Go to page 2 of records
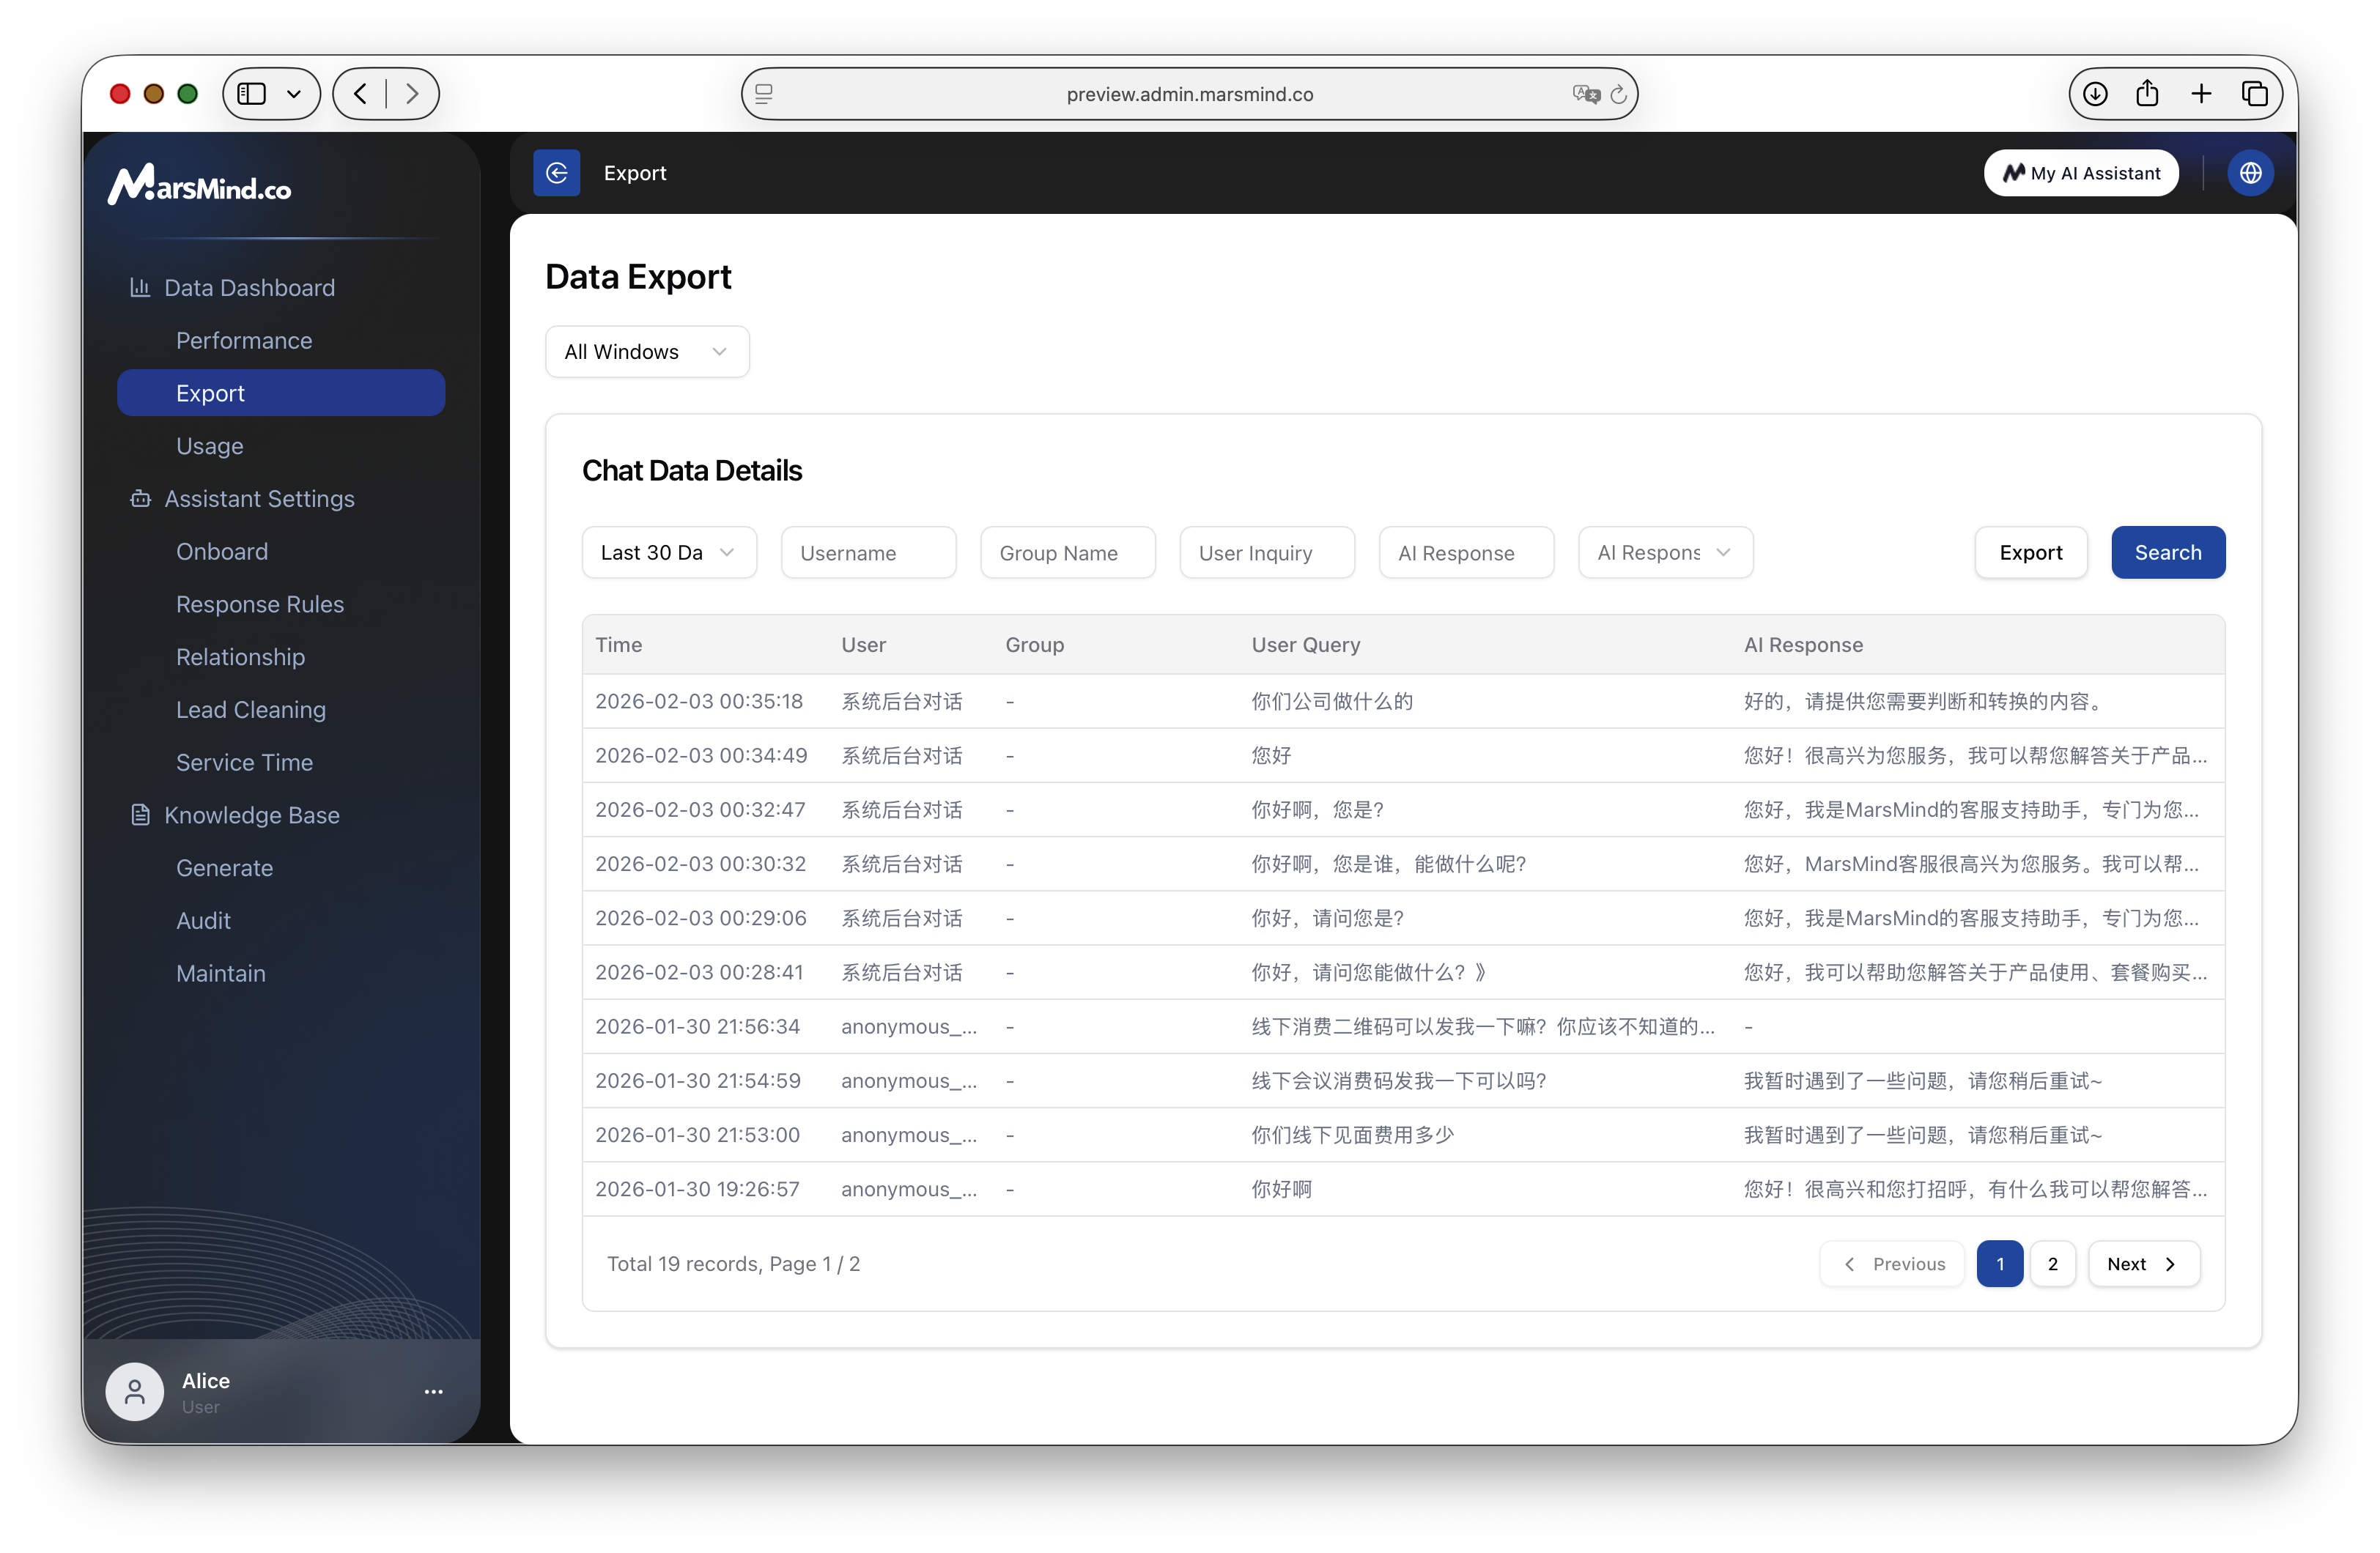 [2052, 1264]
